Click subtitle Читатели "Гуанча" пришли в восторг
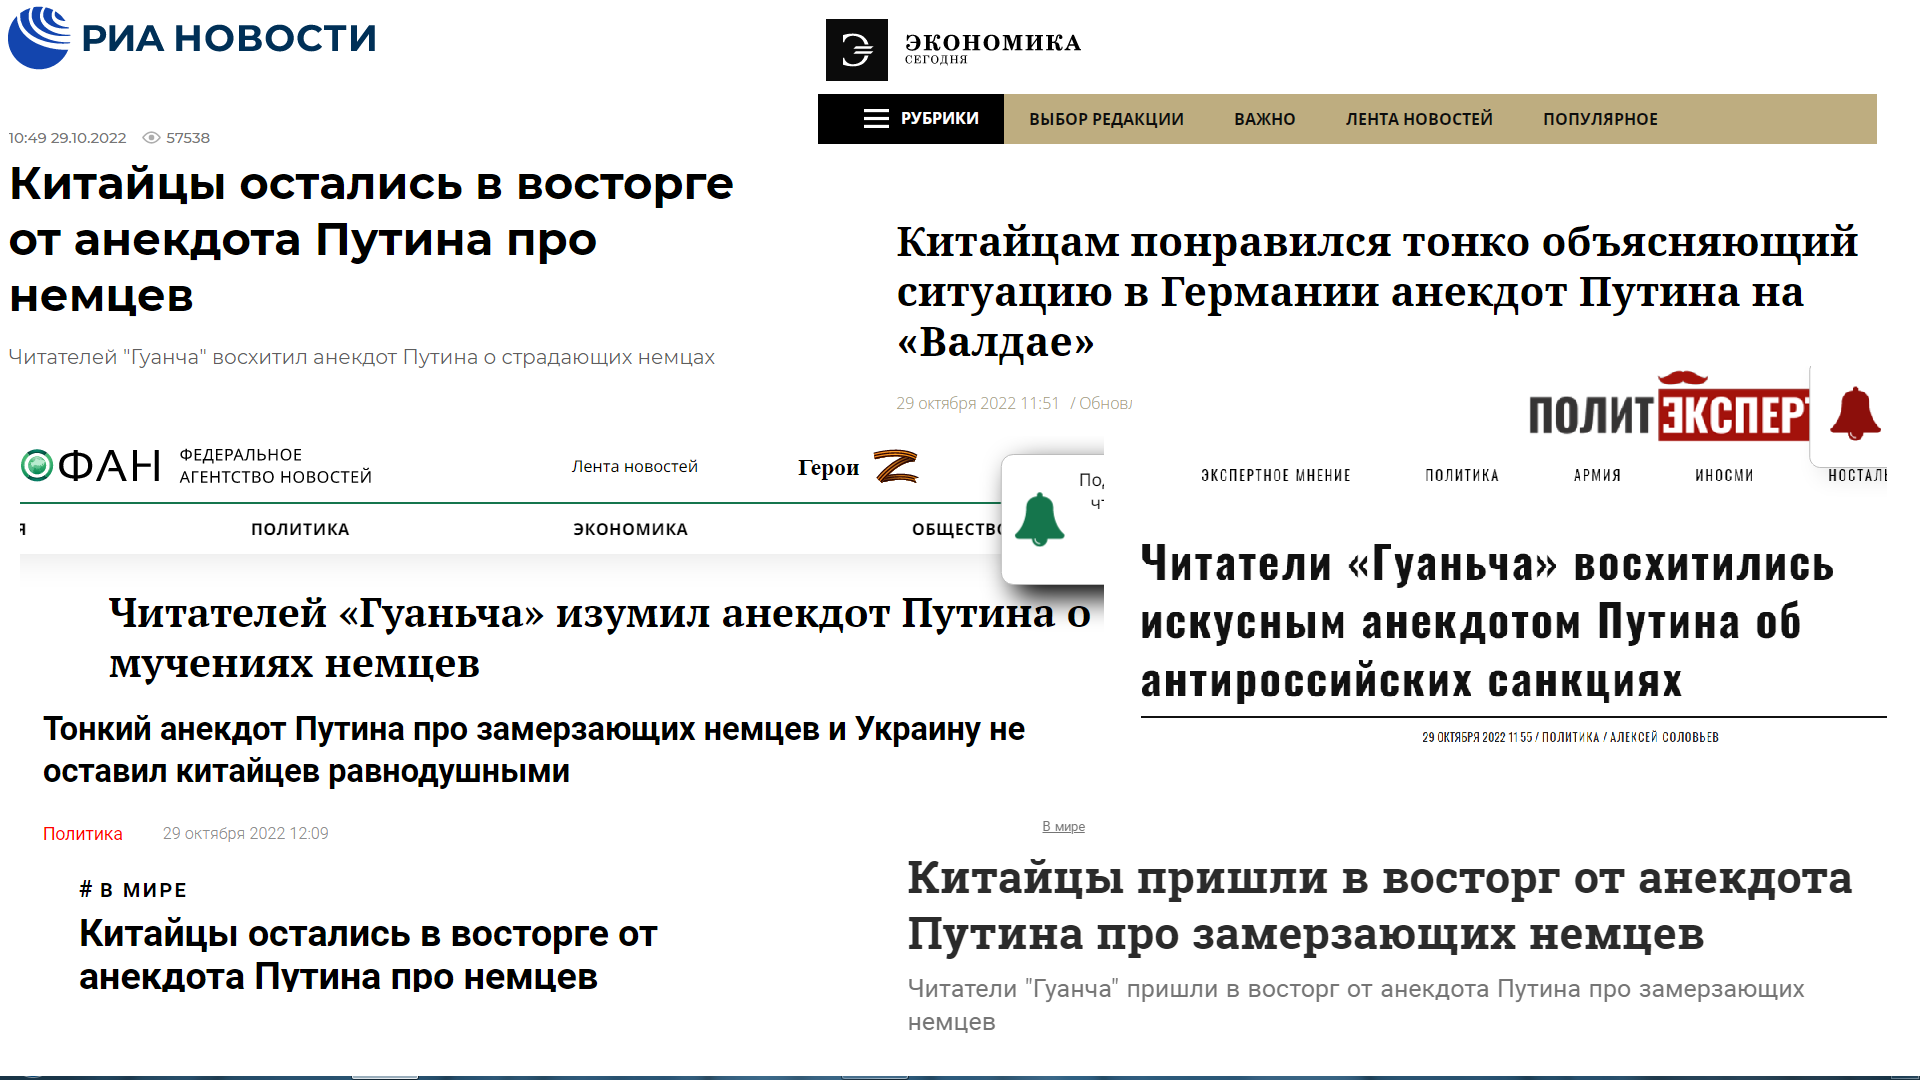The height and width of the screenshot is (1080, 1920). point(1356,1005)
